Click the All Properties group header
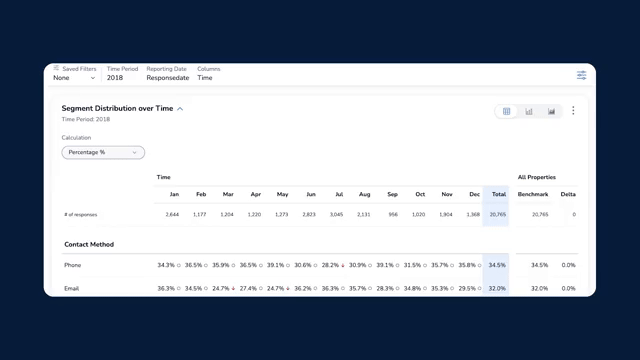This screenshot has height=360, width=640. click(x=537, y=177)
